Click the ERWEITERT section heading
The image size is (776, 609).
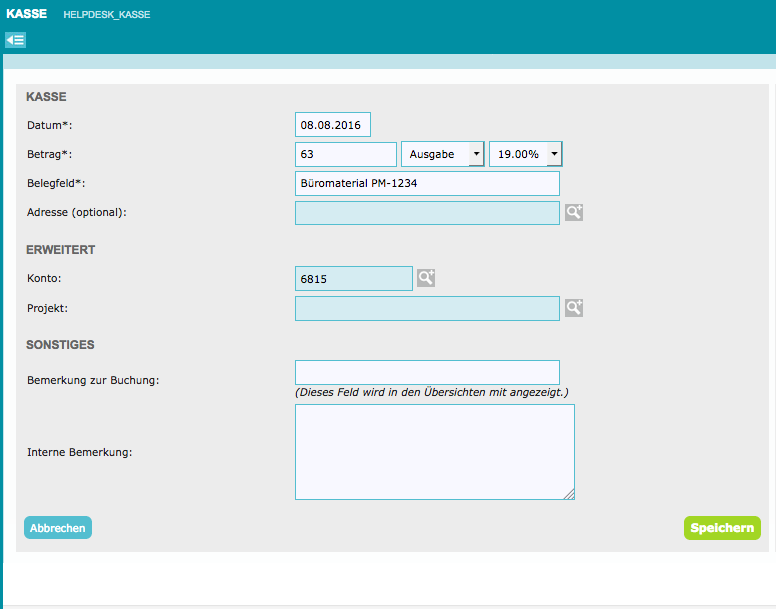click(61, 250)
